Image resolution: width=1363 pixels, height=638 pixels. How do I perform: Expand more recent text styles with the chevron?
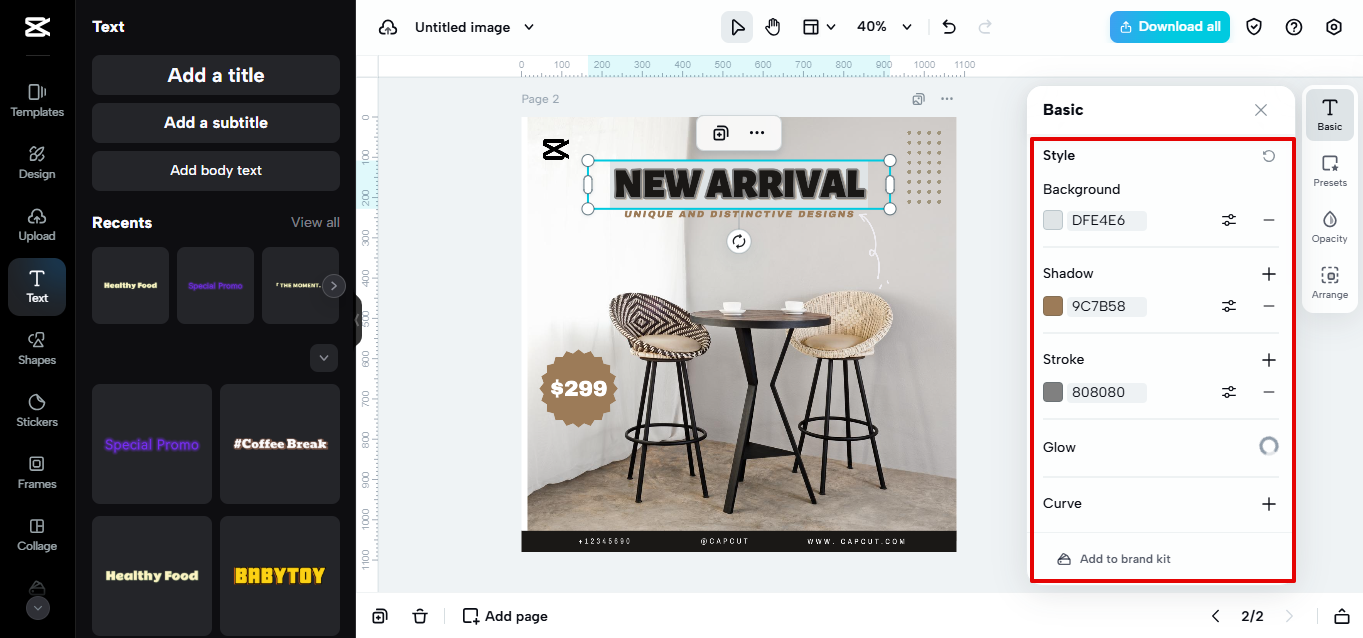pyautogui.click(x=323, y=357)
